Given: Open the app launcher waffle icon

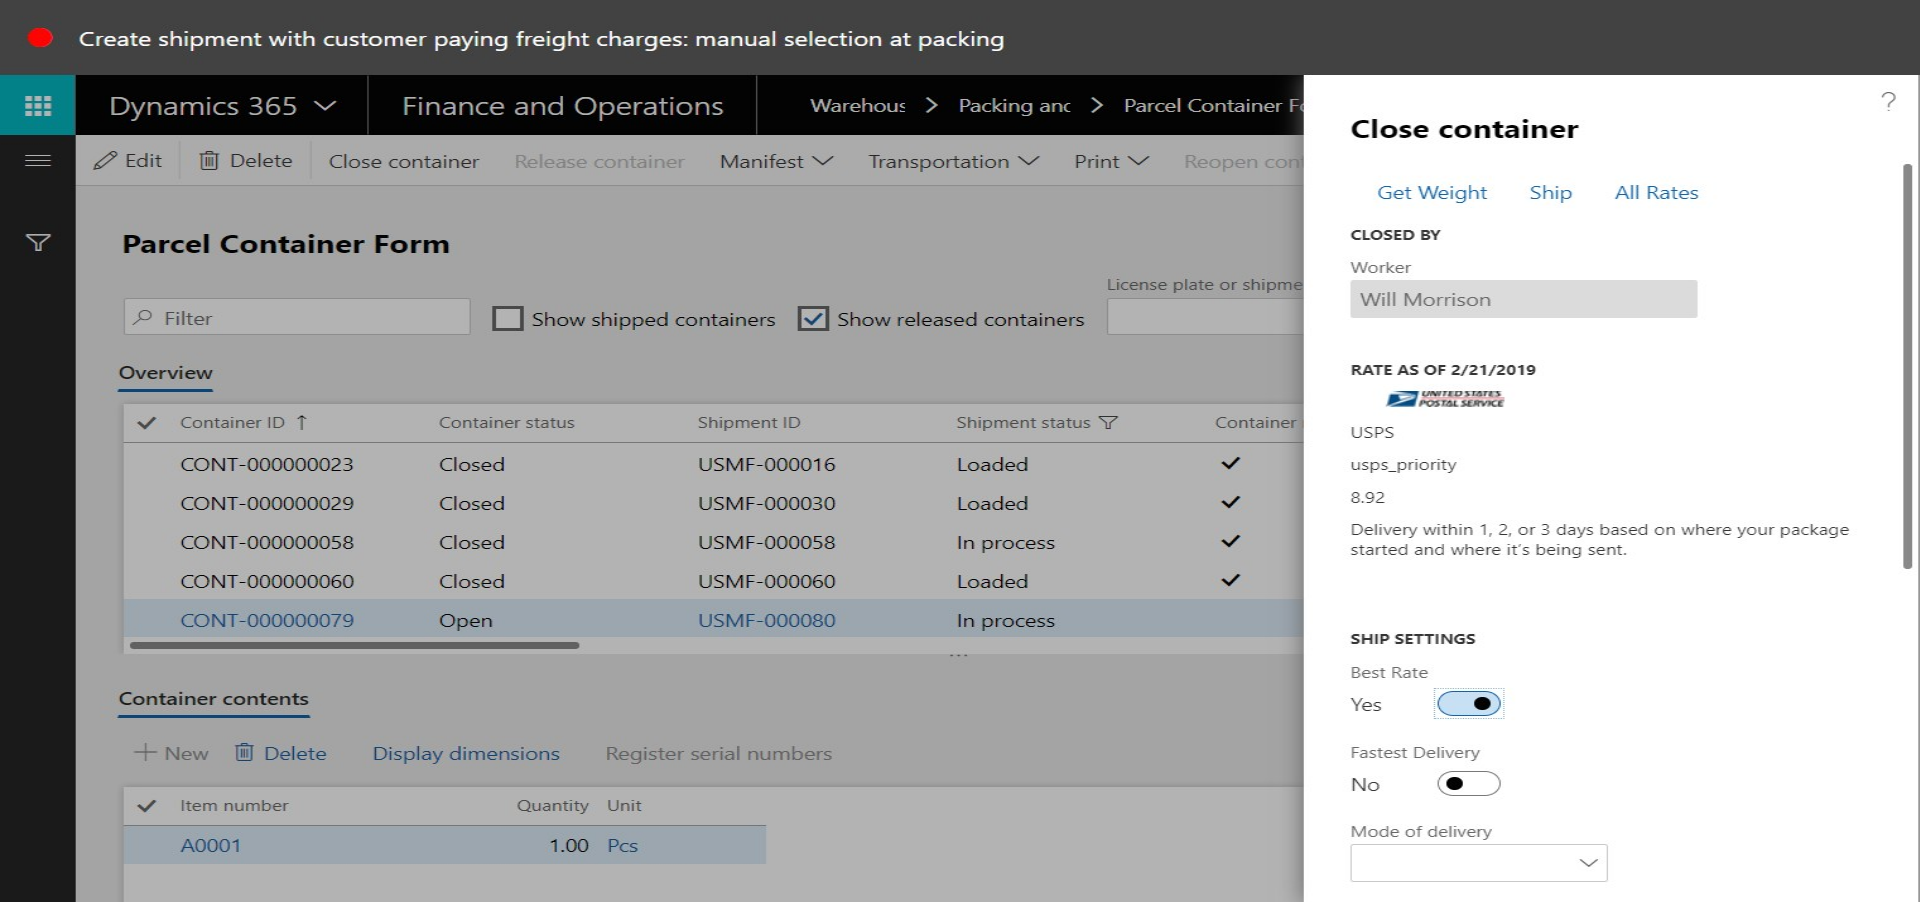Looking at the screenshot, I should (x=38, y=105).
